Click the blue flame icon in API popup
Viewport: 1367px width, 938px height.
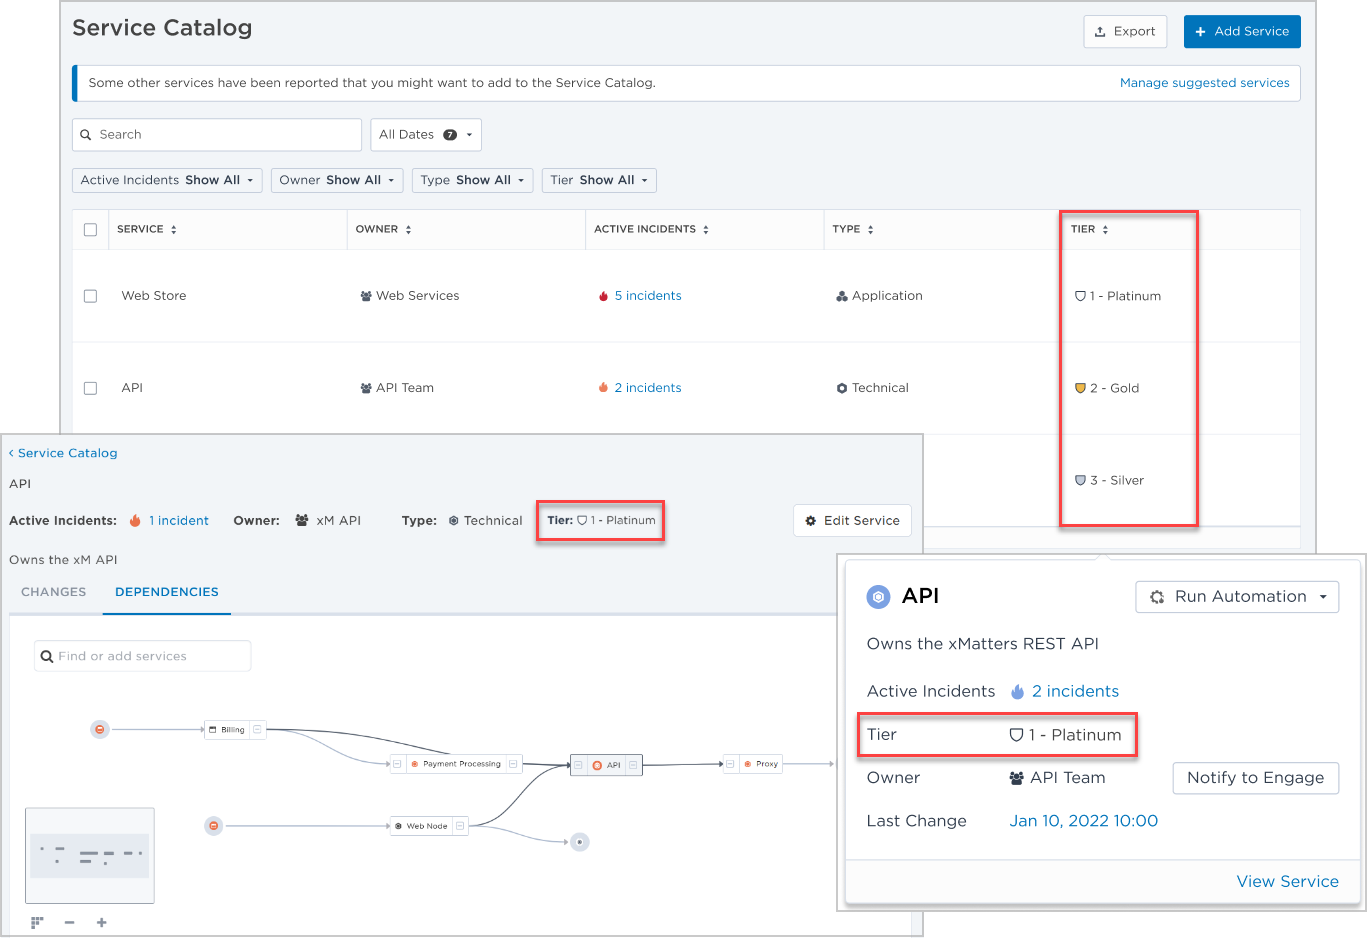tap(1018, 692)
